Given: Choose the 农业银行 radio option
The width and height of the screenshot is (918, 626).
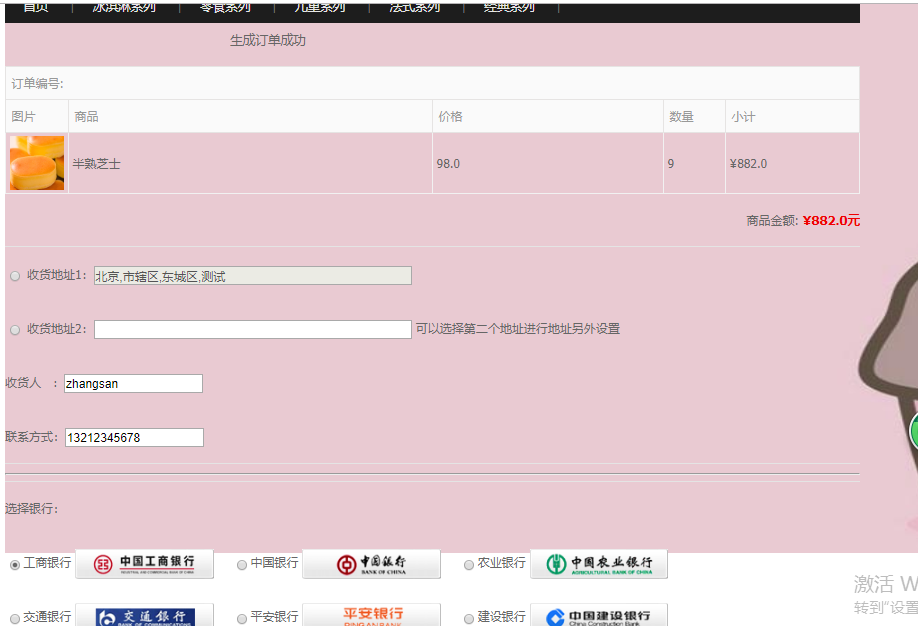Looking at the screenshot, I should click(x=469, y=565).
